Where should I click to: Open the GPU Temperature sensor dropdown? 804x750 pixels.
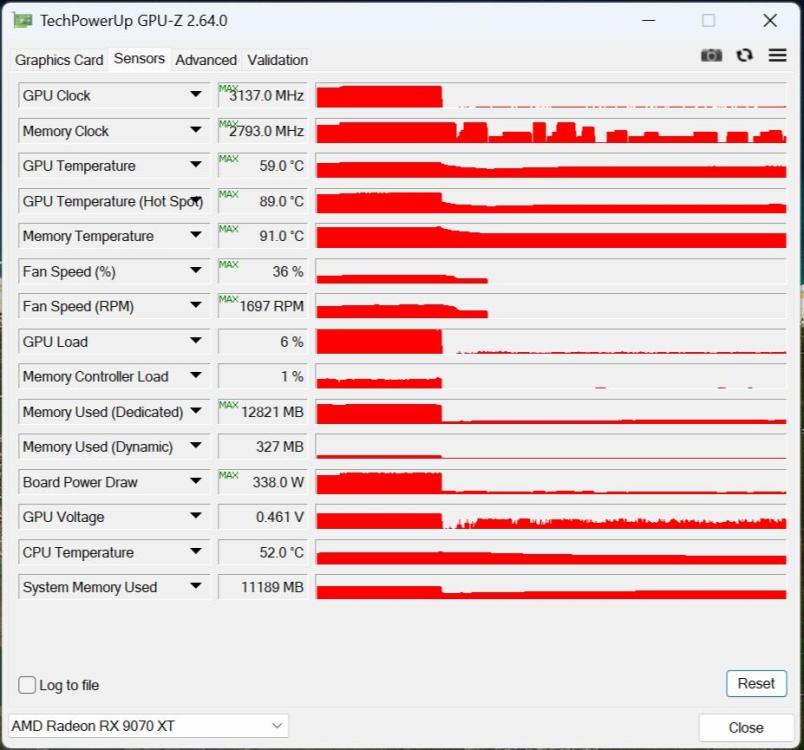(195, 165)
